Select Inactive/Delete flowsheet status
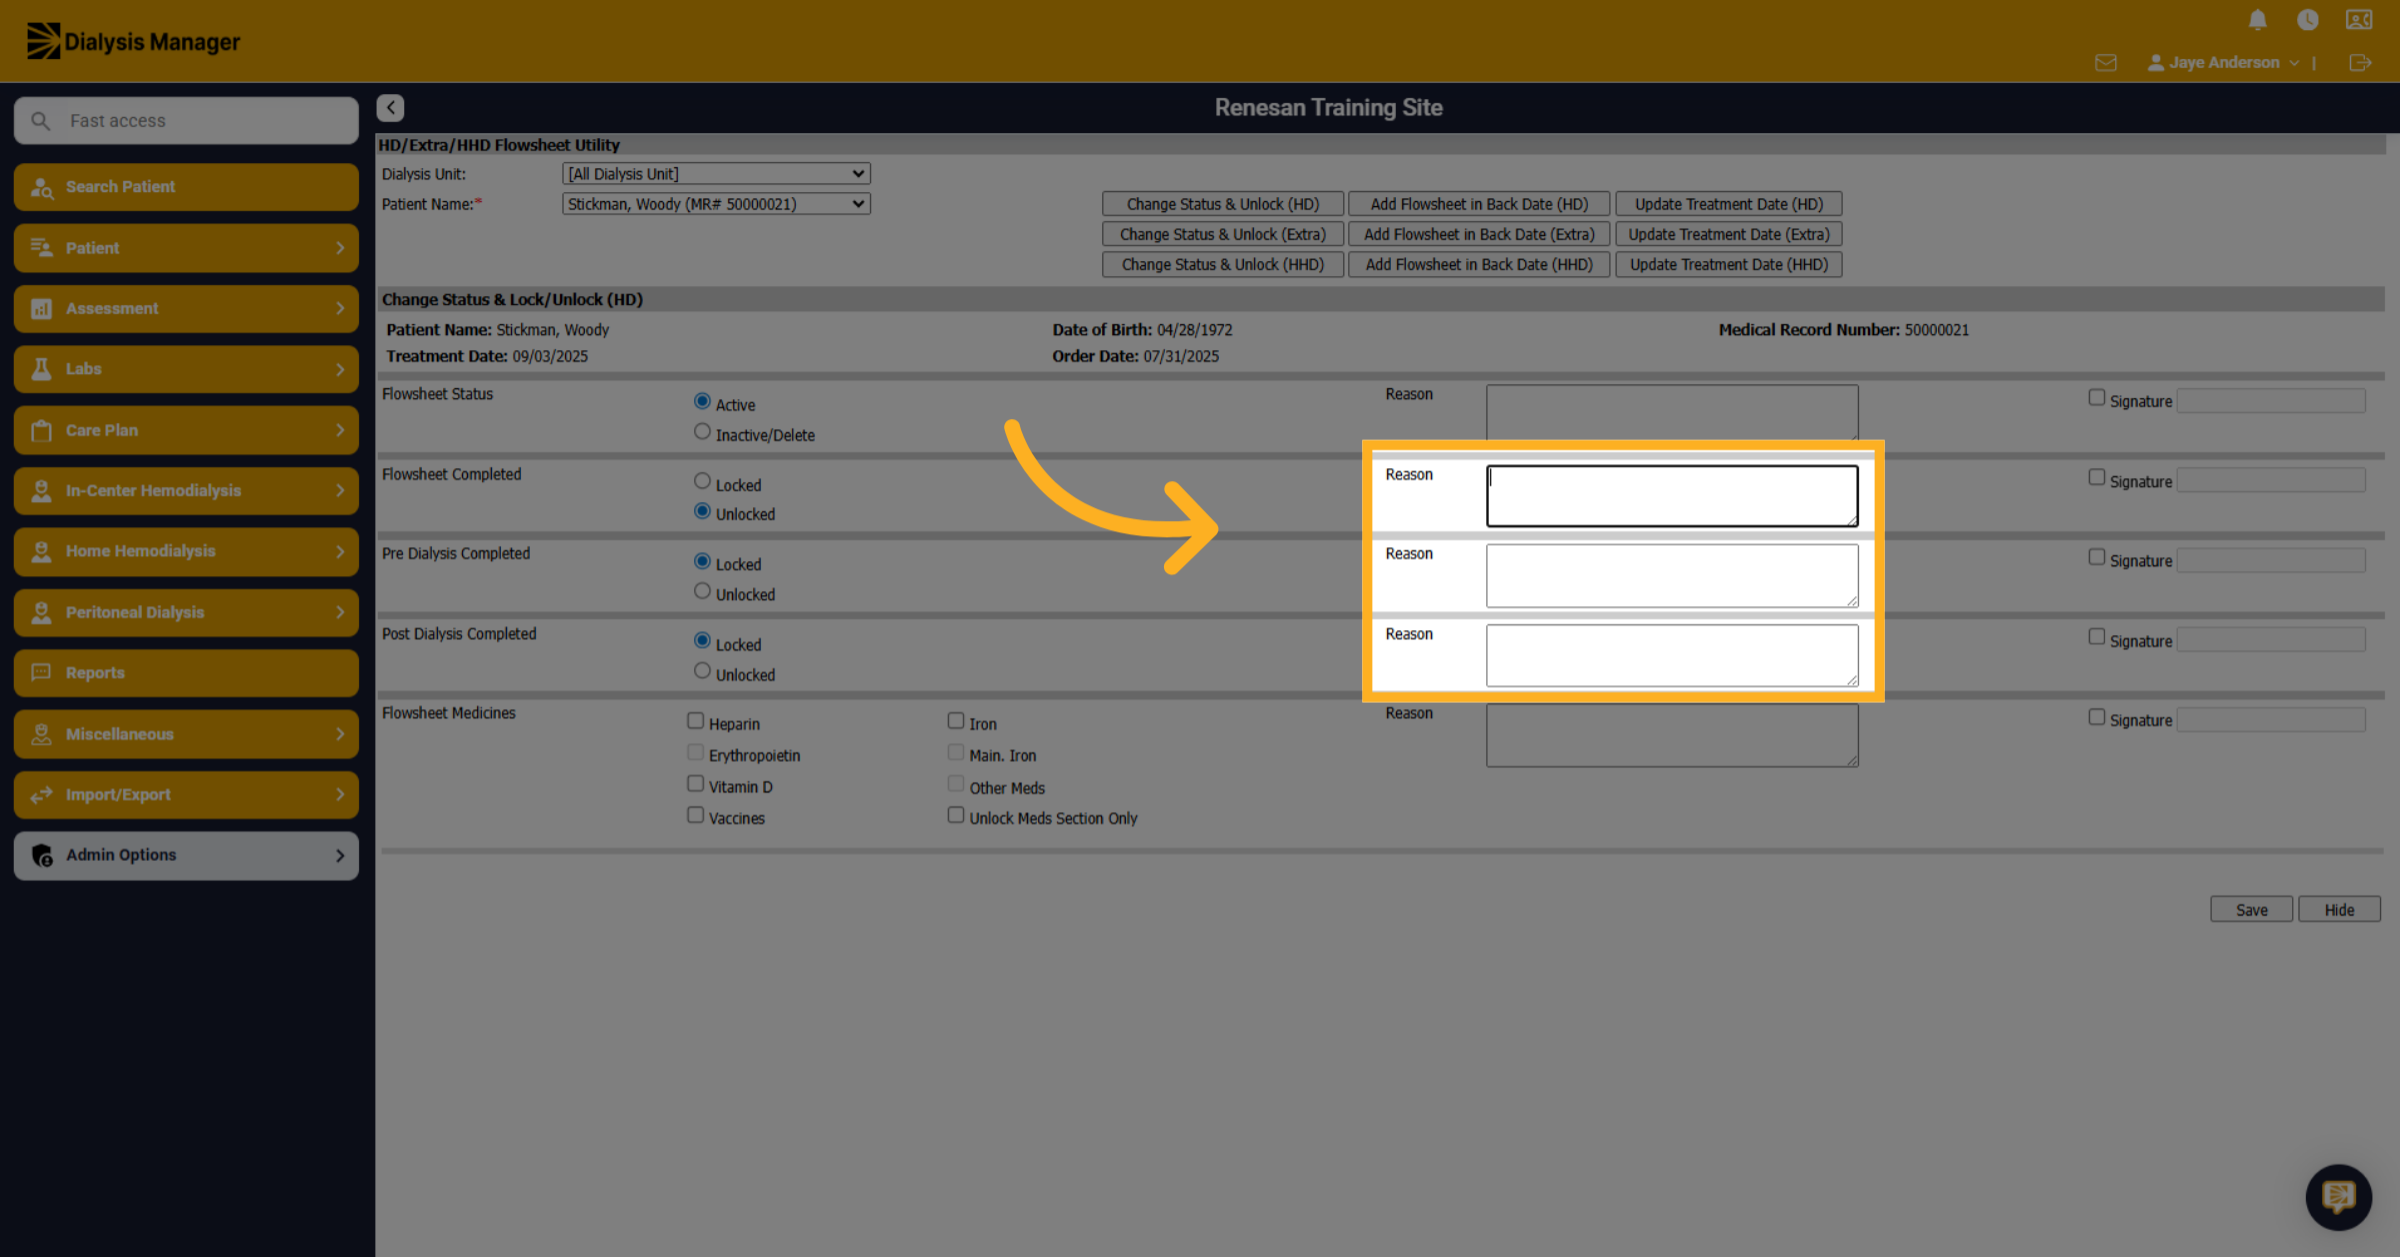Screen dimensions: 2400x1257 pos(702,432)
